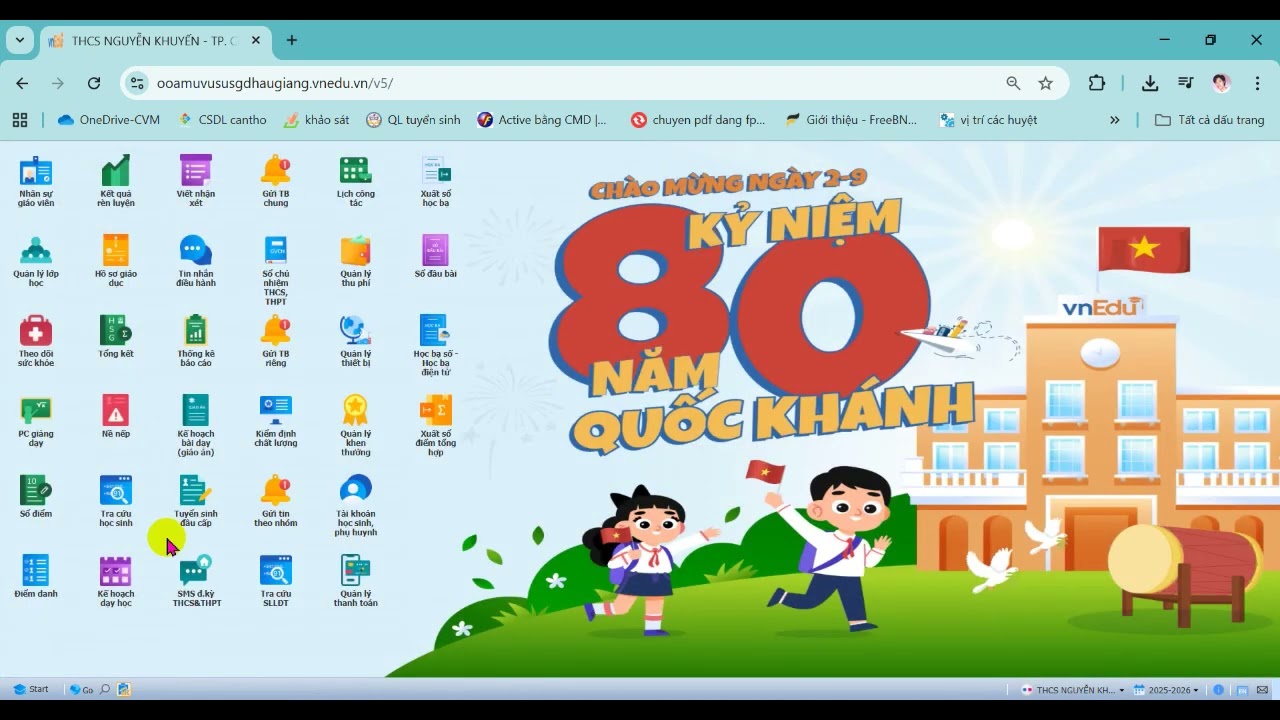Open PC giảng dạy icon
Image resolution: width=1280 pixels, height=720 pixels.
click(36, 421)
